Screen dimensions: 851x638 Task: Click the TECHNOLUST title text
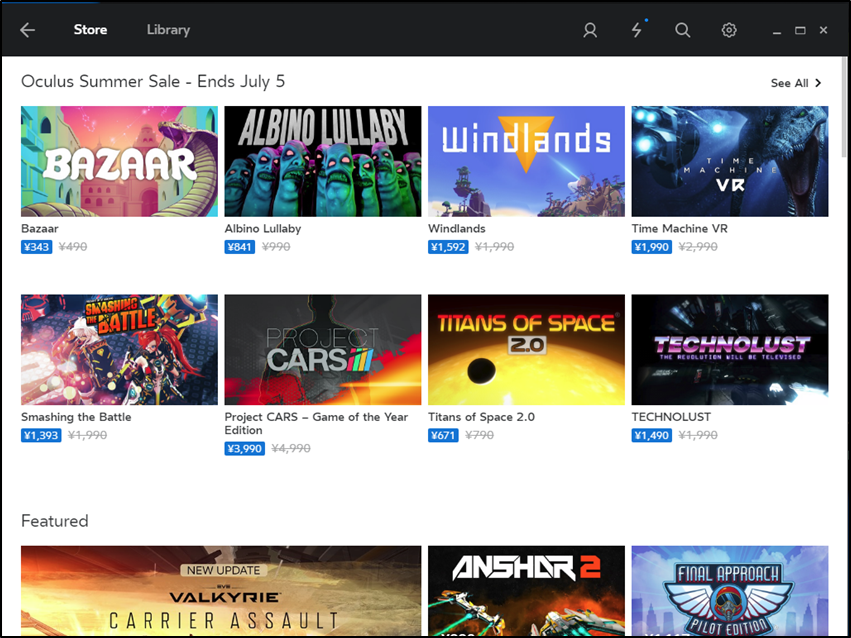point(671,417)
